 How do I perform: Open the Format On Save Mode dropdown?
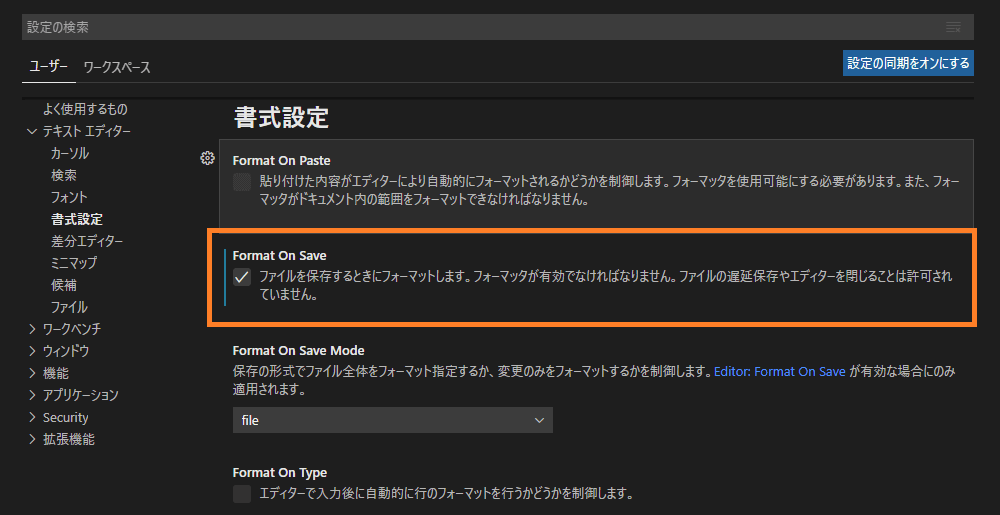392,421
